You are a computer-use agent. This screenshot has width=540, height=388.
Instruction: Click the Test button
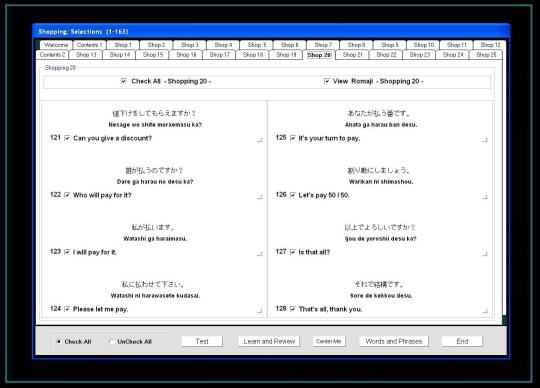click(202, 341)
